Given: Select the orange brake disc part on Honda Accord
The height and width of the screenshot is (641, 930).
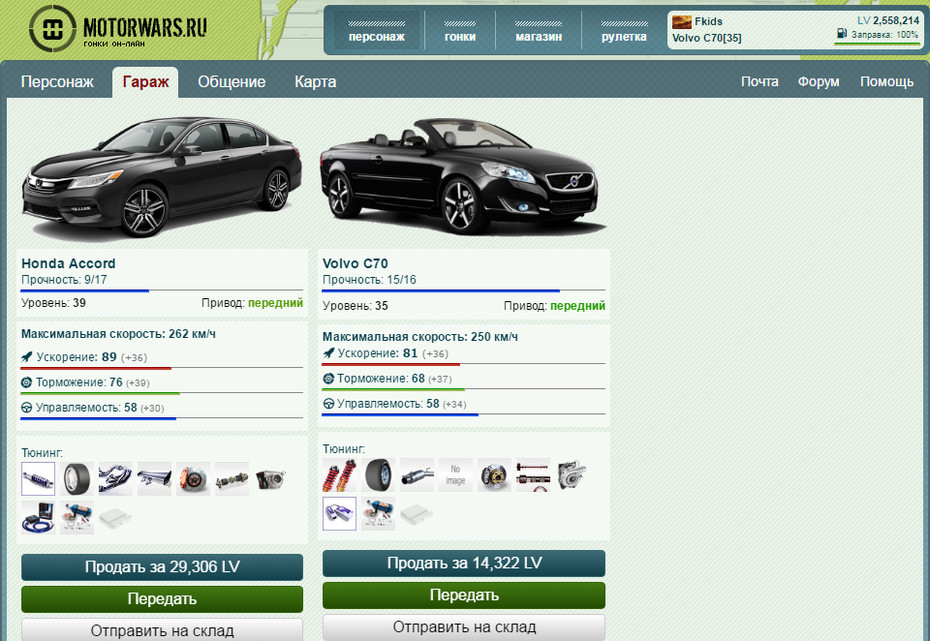Looking at the screenshot, I should (x=193, y=479).
